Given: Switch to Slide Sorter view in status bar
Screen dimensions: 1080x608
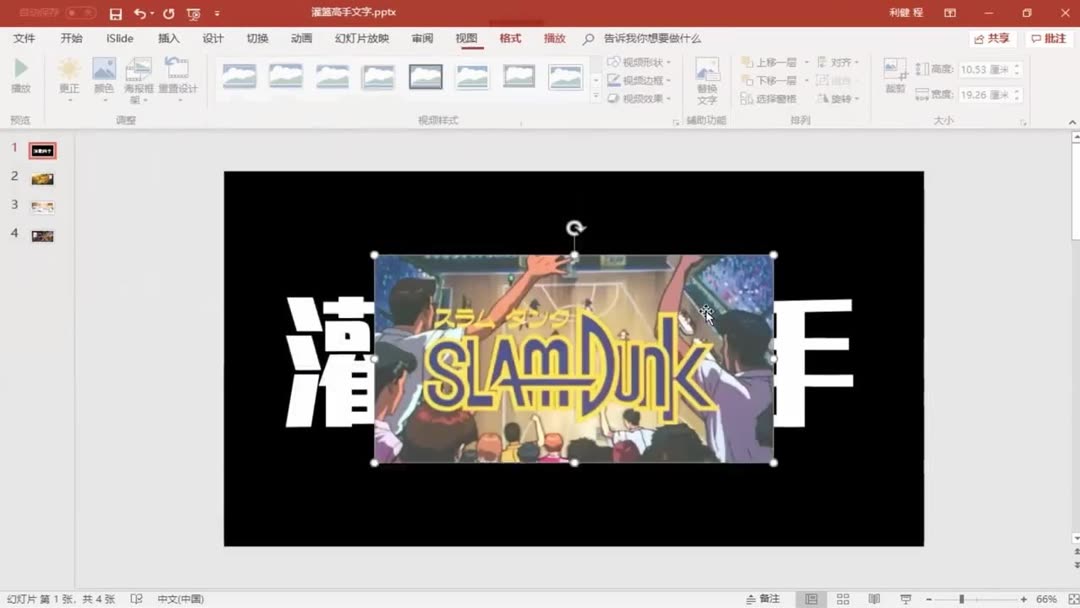Looking at the screenshot, I should coord(843,597).
